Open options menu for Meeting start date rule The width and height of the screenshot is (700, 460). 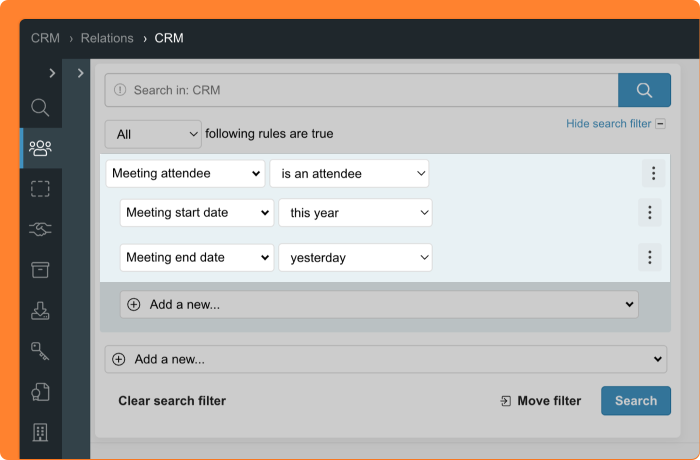650,213
